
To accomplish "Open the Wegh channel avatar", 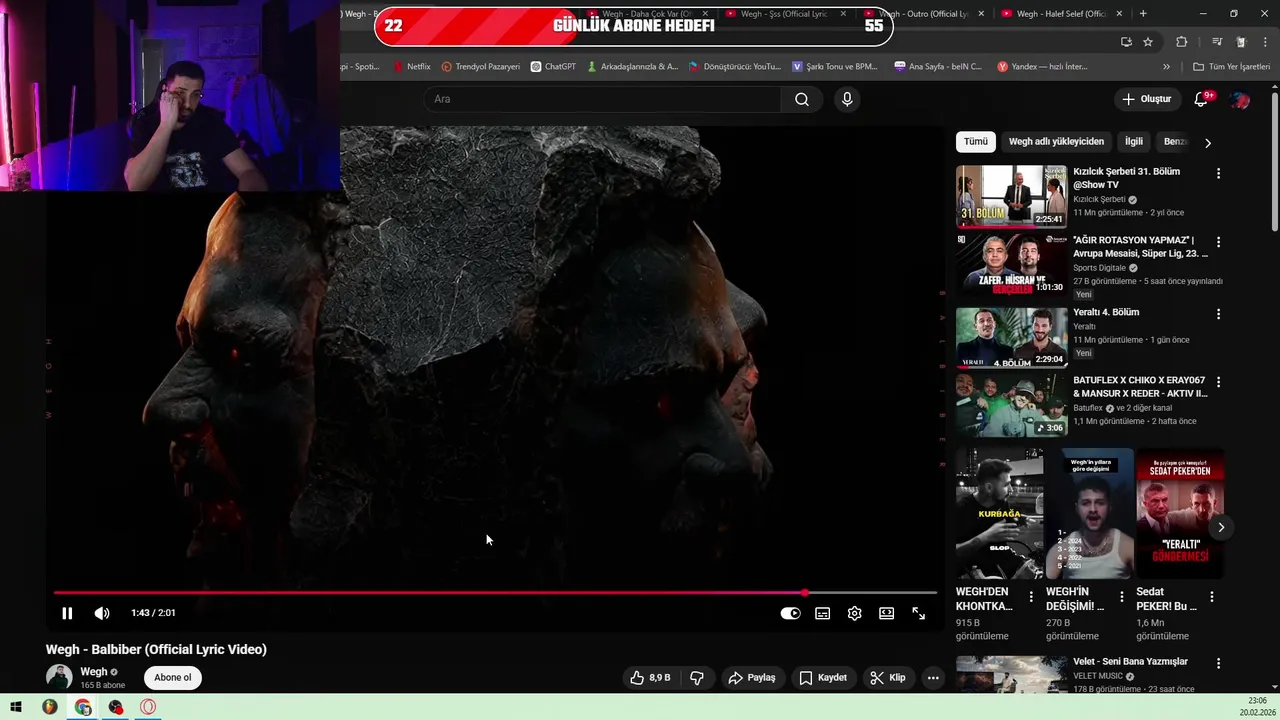I will pos(59,677).
